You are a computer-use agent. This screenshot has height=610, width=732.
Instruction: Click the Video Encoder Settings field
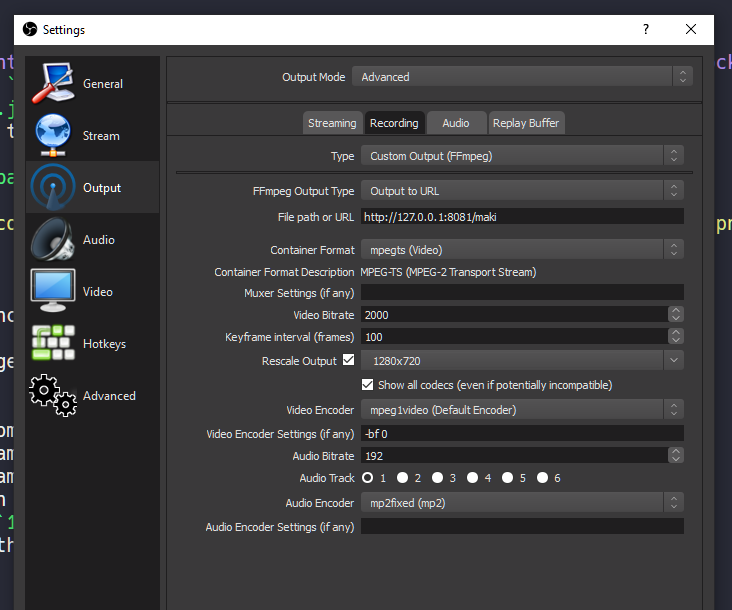[522, 433]
